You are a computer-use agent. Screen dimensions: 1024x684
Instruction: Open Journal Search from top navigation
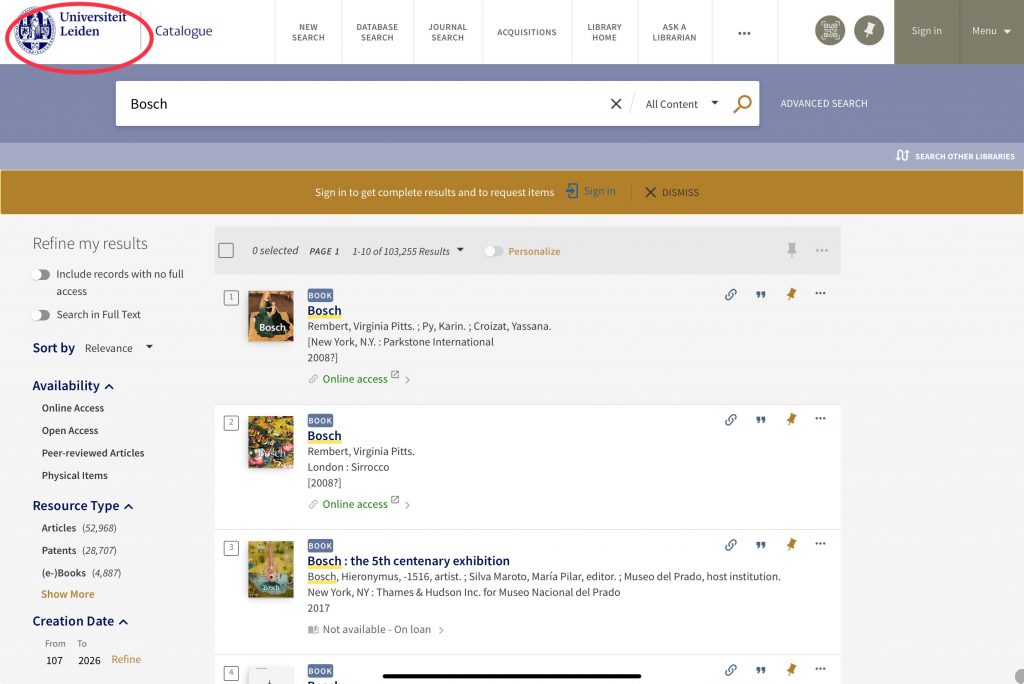point(447,32)
